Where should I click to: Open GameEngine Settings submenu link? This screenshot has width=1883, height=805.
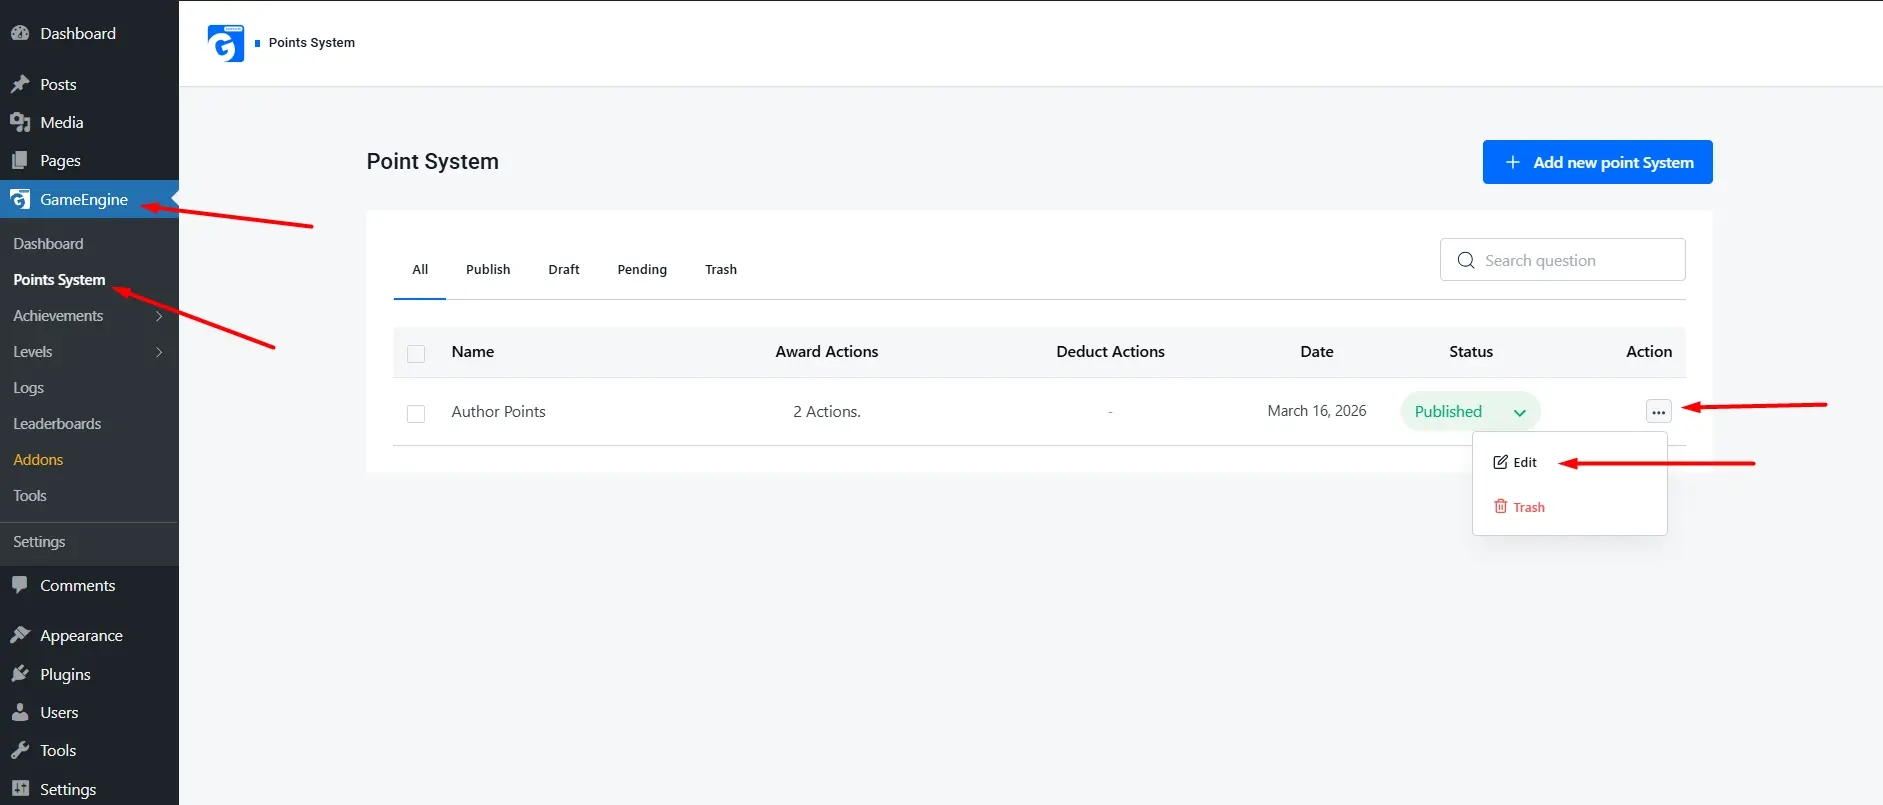click(x=39, y=542)
